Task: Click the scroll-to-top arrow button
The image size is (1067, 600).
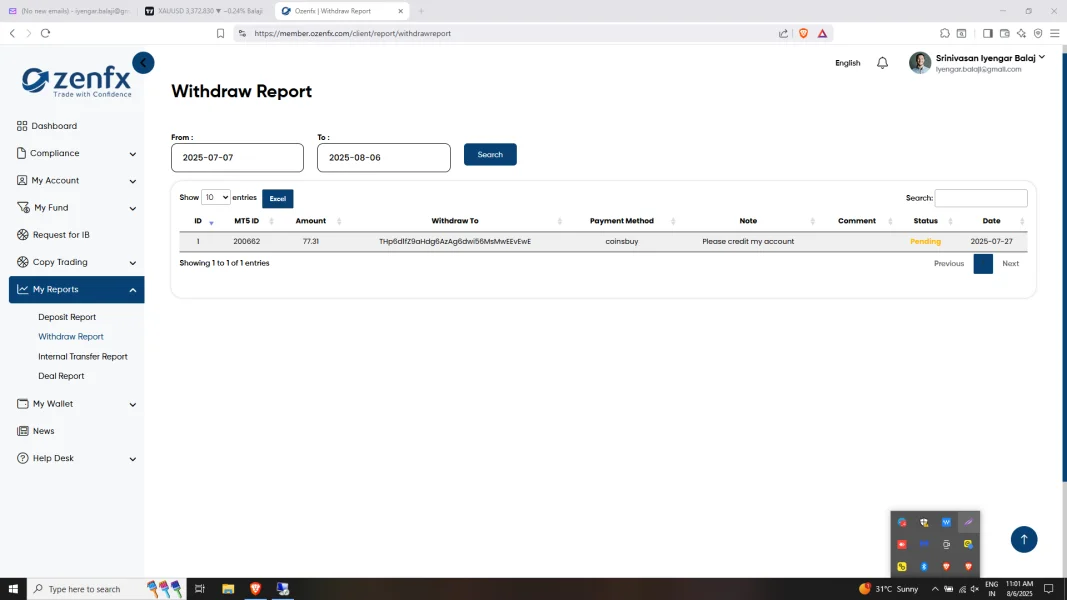Action: 1023,540
